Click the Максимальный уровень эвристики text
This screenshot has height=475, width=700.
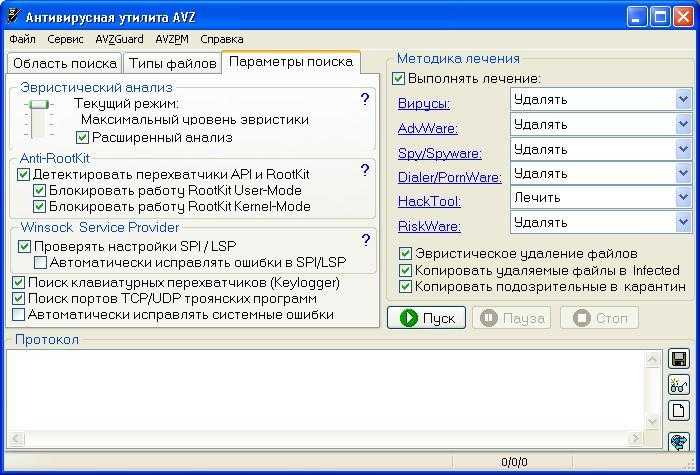[195, 120]
